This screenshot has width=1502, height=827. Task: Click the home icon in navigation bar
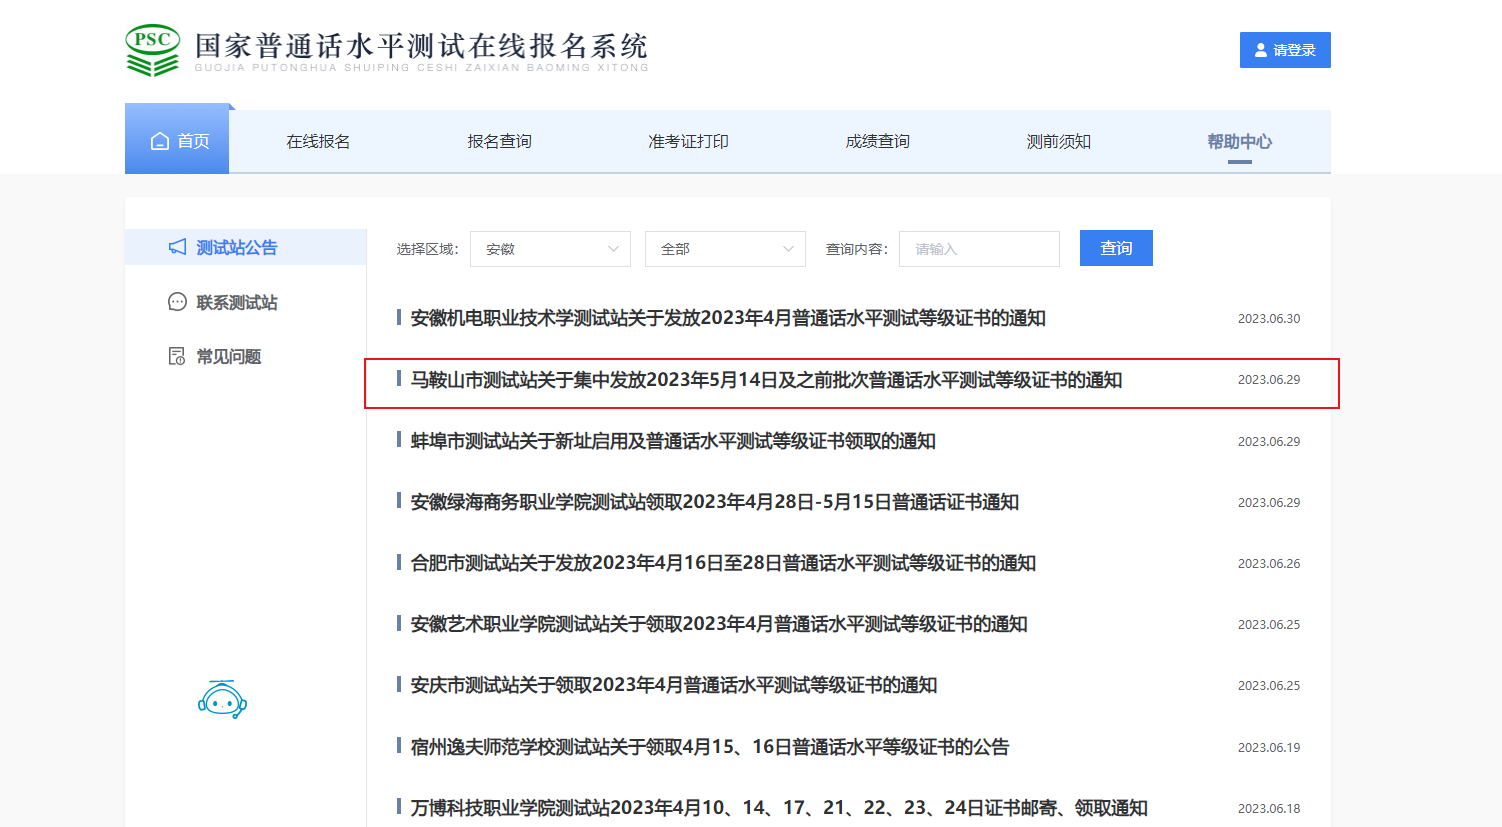click(x=160, y=142)
